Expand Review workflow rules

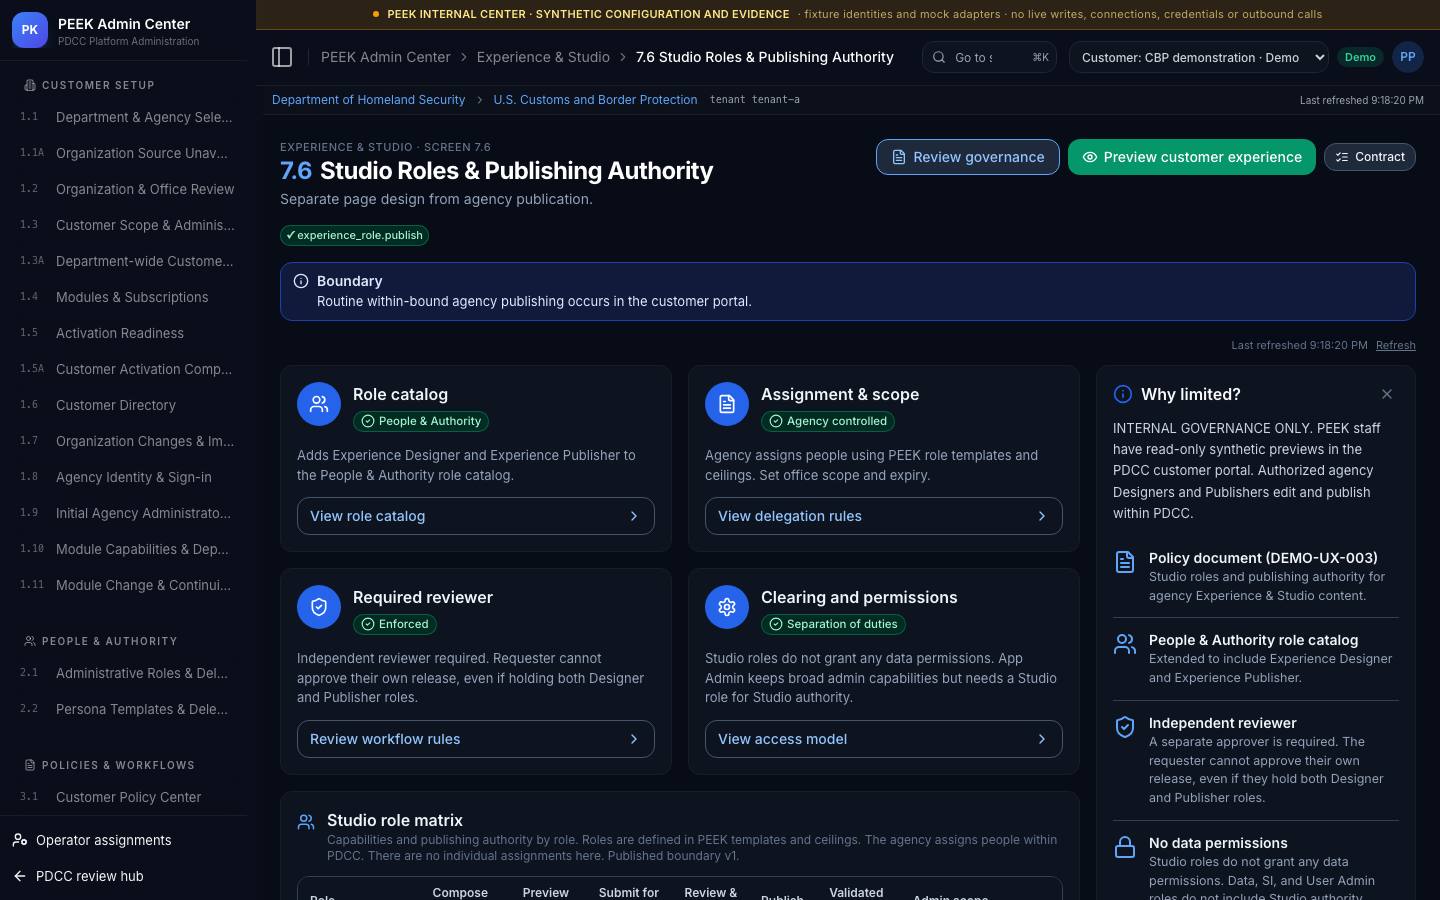(x=476, y=739)
